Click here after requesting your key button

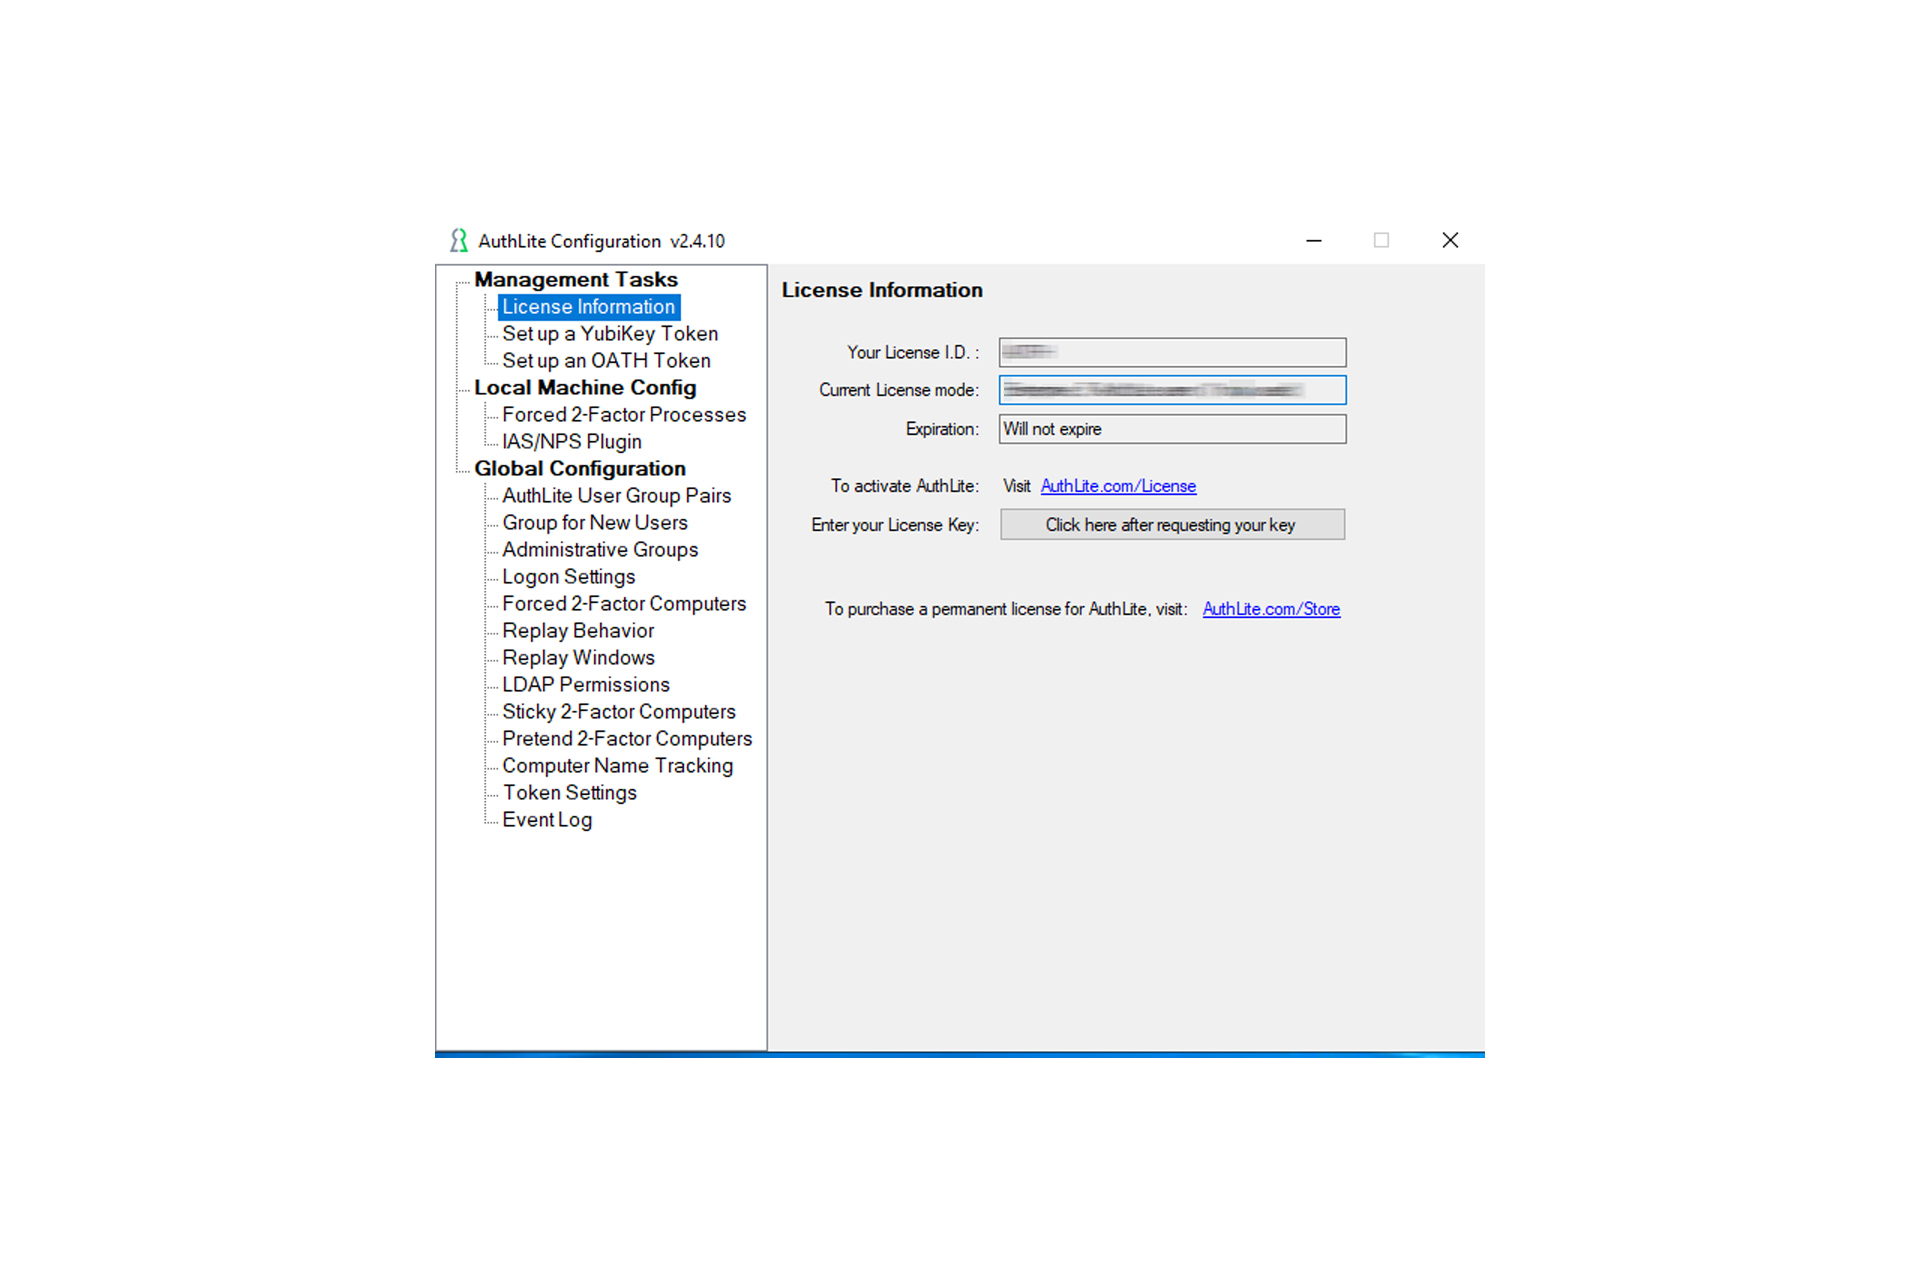(1172, 525)
